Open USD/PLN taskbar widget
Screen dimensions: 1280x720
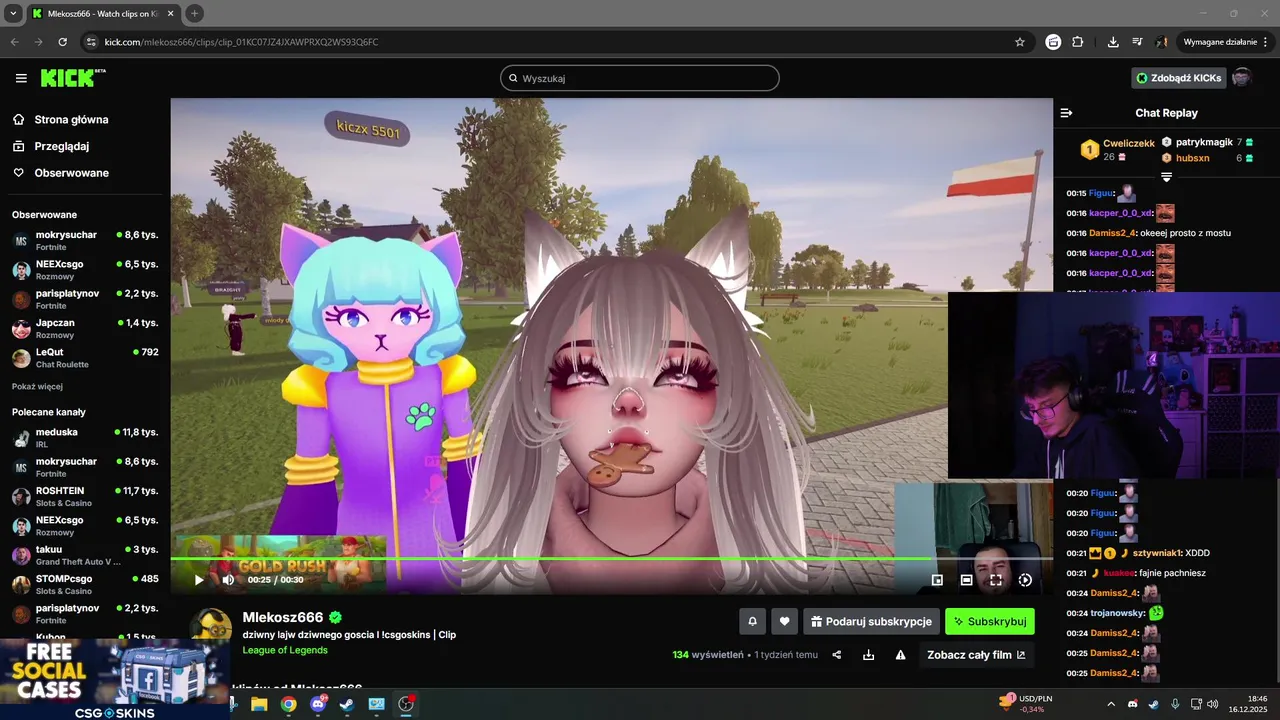[x=1027, y=704]
